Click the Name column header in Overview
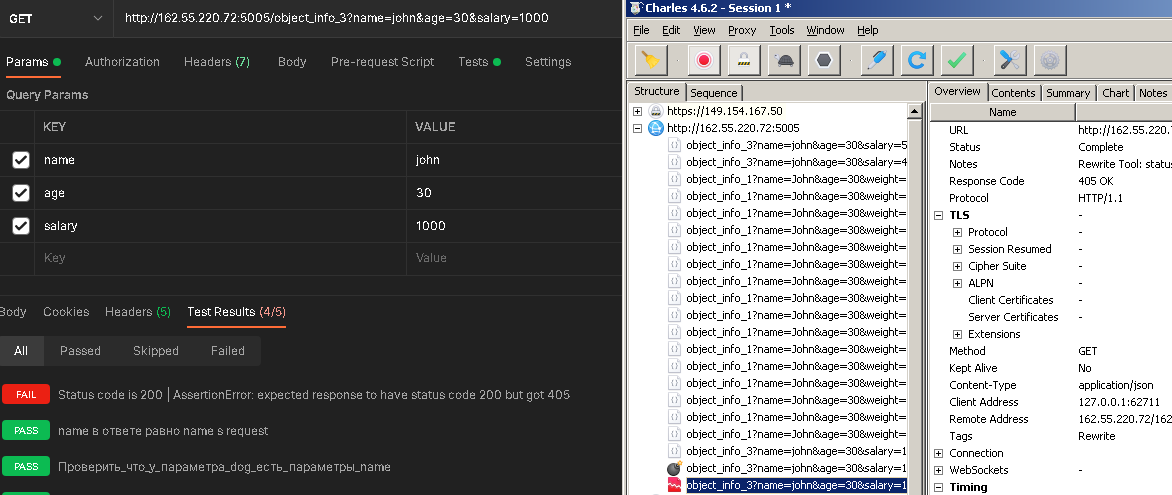The height and width of the screenshot is (495, 1172). click(x=1002, y=112)
